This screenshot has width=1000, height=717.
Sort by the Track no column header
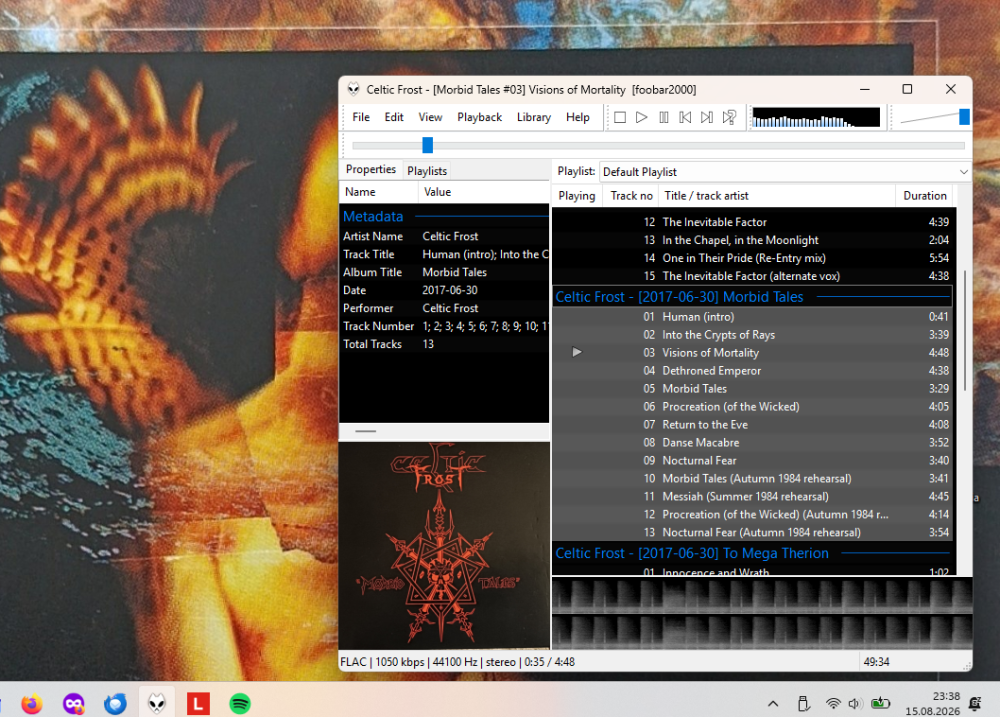pos(631,196)
